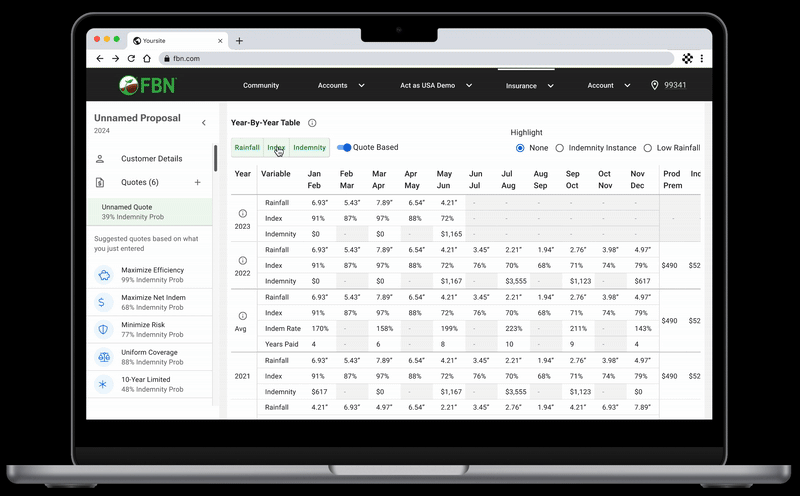Viewport: 800px width, 496px height.
Task: Click 10-Year Limited snowflake icon
Action: point(103,384)
